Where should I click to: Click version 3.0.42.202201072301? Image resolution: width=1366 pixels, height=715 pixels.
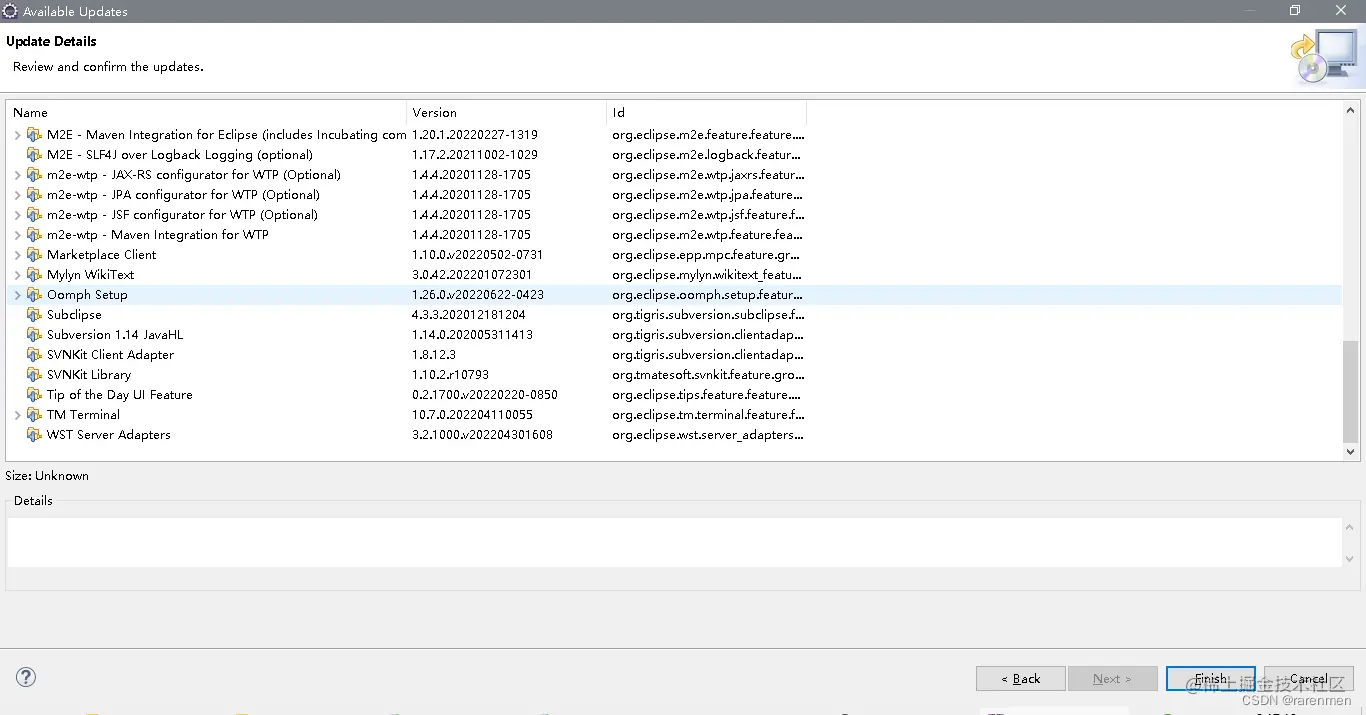tap(472, 275)
